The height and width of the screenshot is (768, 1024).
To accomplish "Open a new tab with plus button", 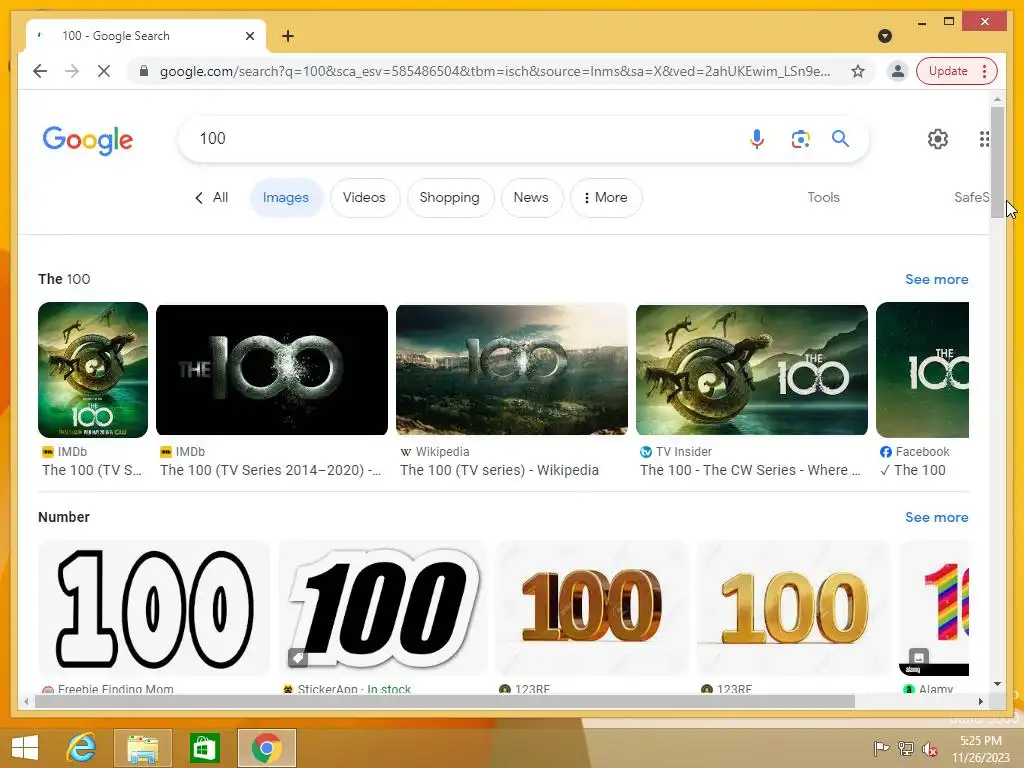I will point(288,36).
